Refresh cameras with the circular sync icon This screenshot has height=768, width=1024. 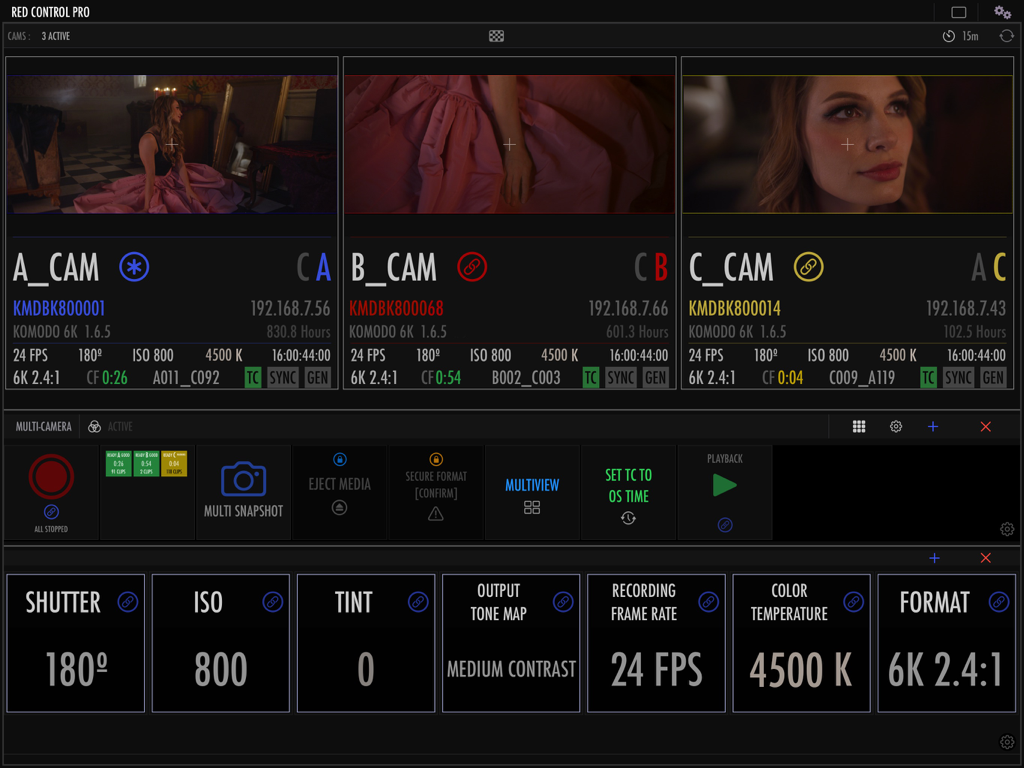[1008, 35]
